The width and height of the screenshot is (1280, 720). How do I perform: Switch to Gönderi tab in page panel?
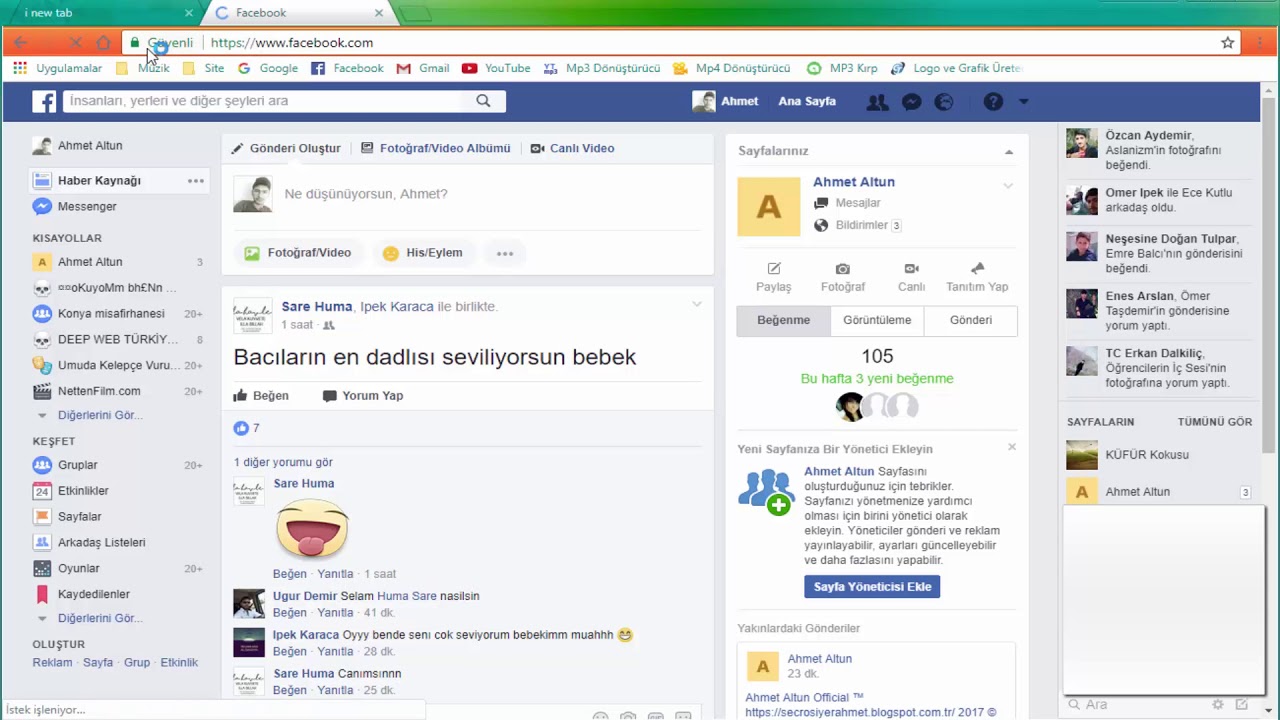click(971, 320)
